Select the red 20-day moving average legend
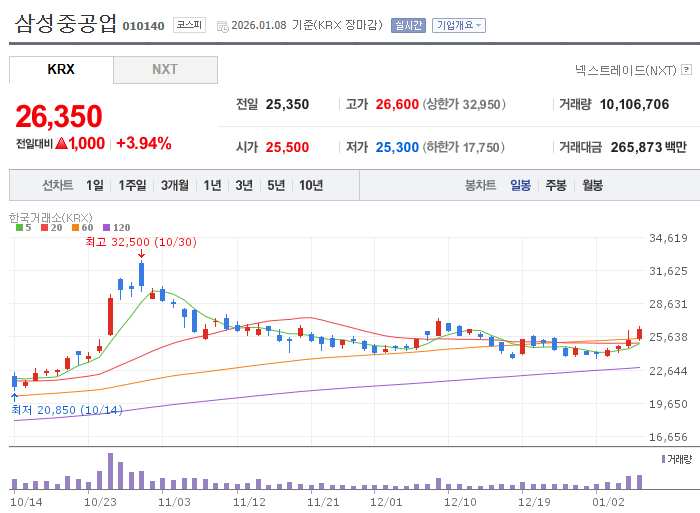700x513 pixels. tap(52, 228)
